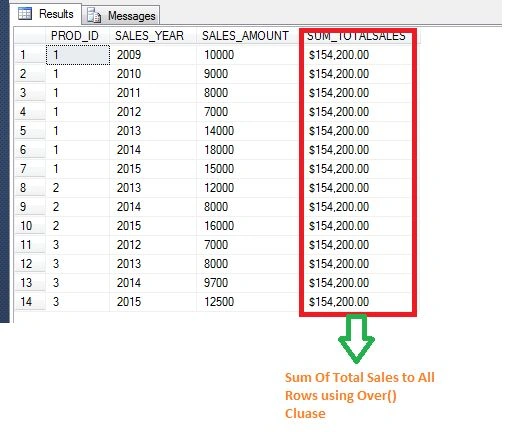Image resolution: width=519 pixels, height=432 pixels.
Task: Select row header number 2
Action: tap(30, 74)
